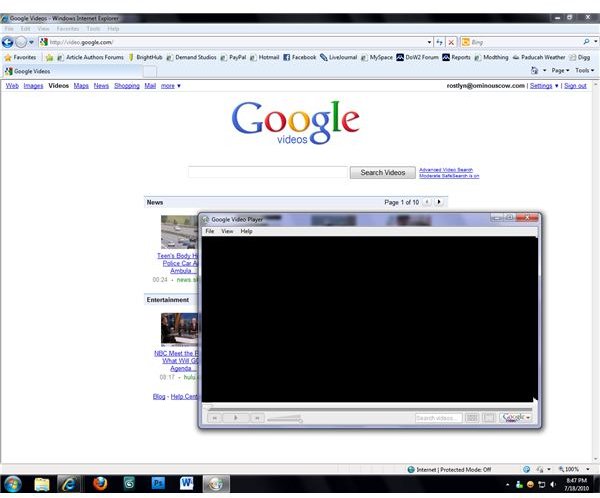Click the Entertainment video thumbnail

point(178,329)
